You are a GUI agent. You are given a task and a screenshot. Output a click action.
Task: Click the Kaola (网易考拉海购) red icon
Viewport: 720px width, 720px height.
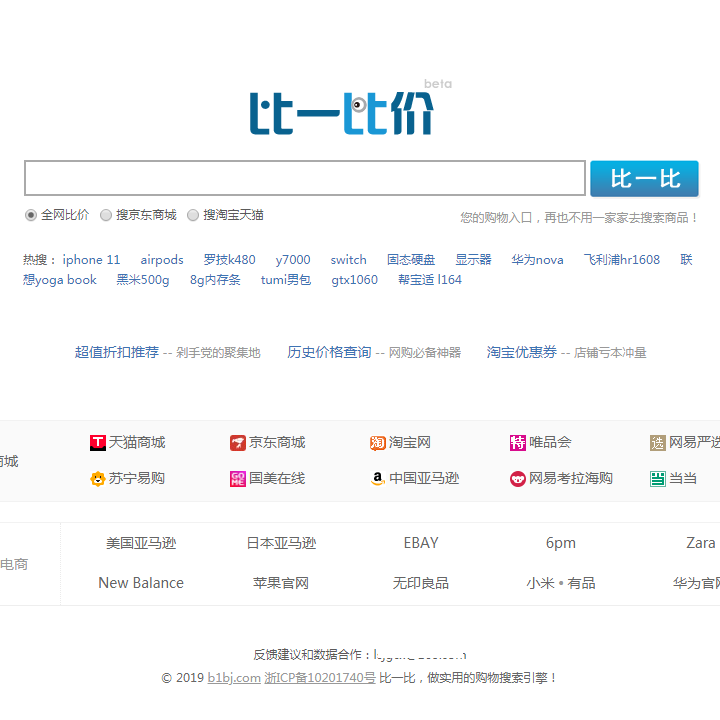518,479
